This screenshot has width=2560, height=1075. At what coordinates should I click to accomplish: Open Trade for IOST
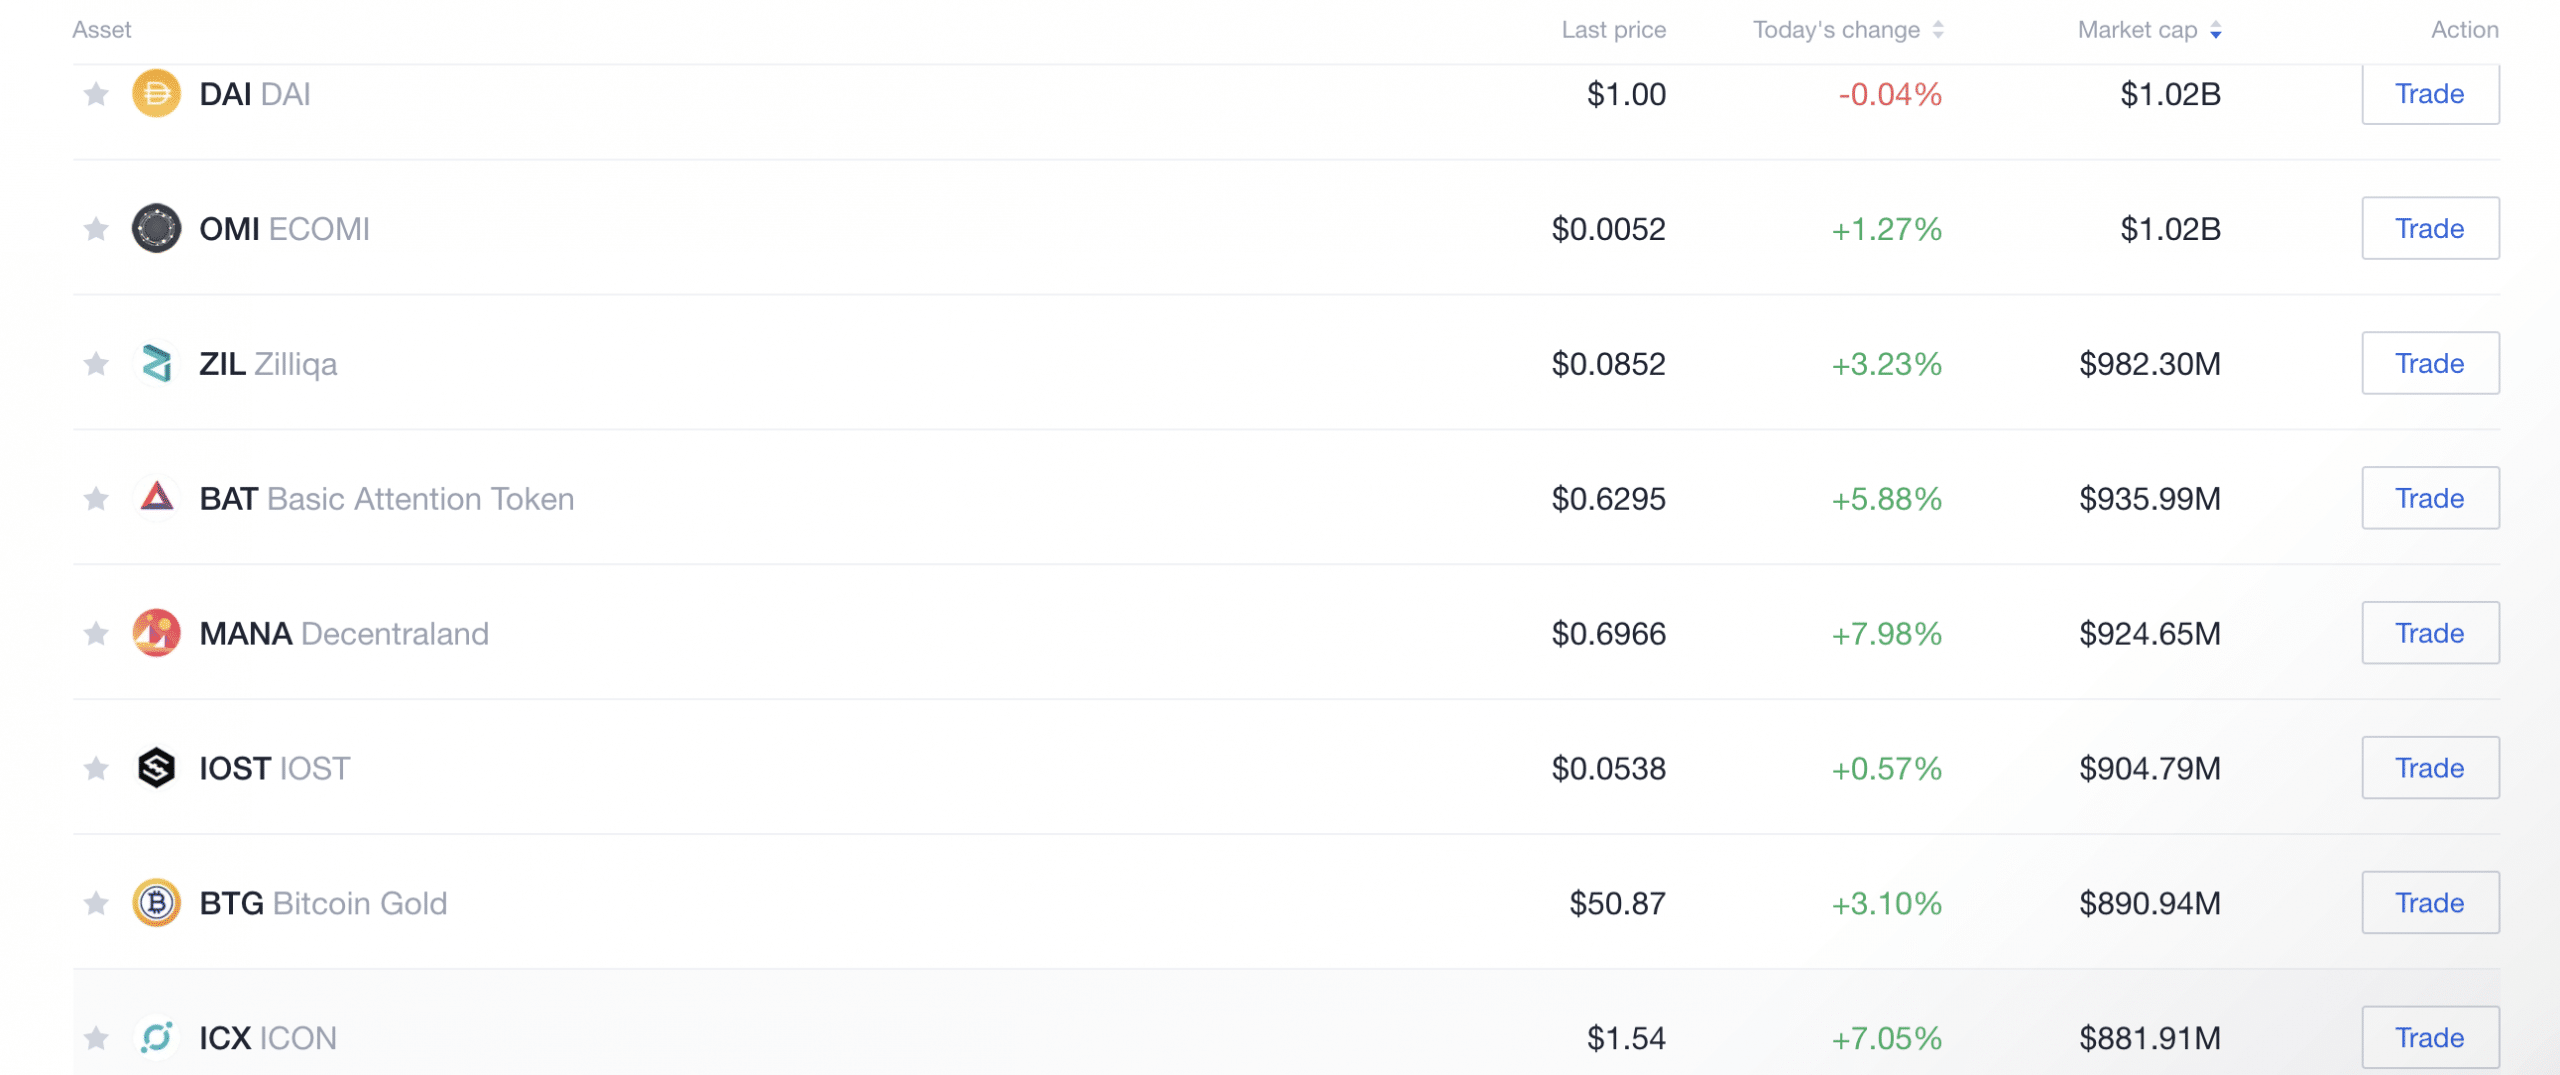coord(2430,768)
